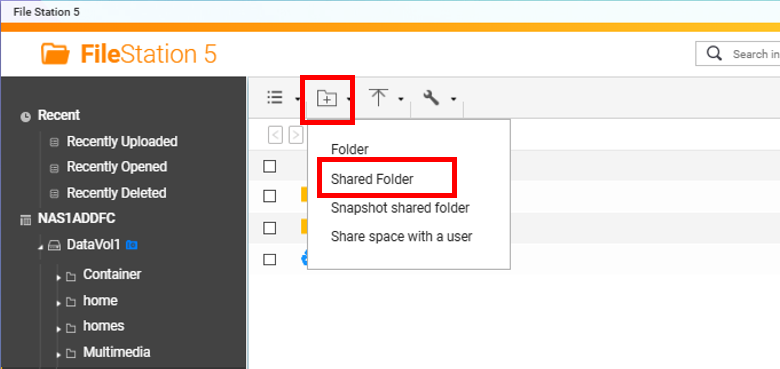
Task: Open the tools wrench dropdown arrow
Action: (453, 99)
